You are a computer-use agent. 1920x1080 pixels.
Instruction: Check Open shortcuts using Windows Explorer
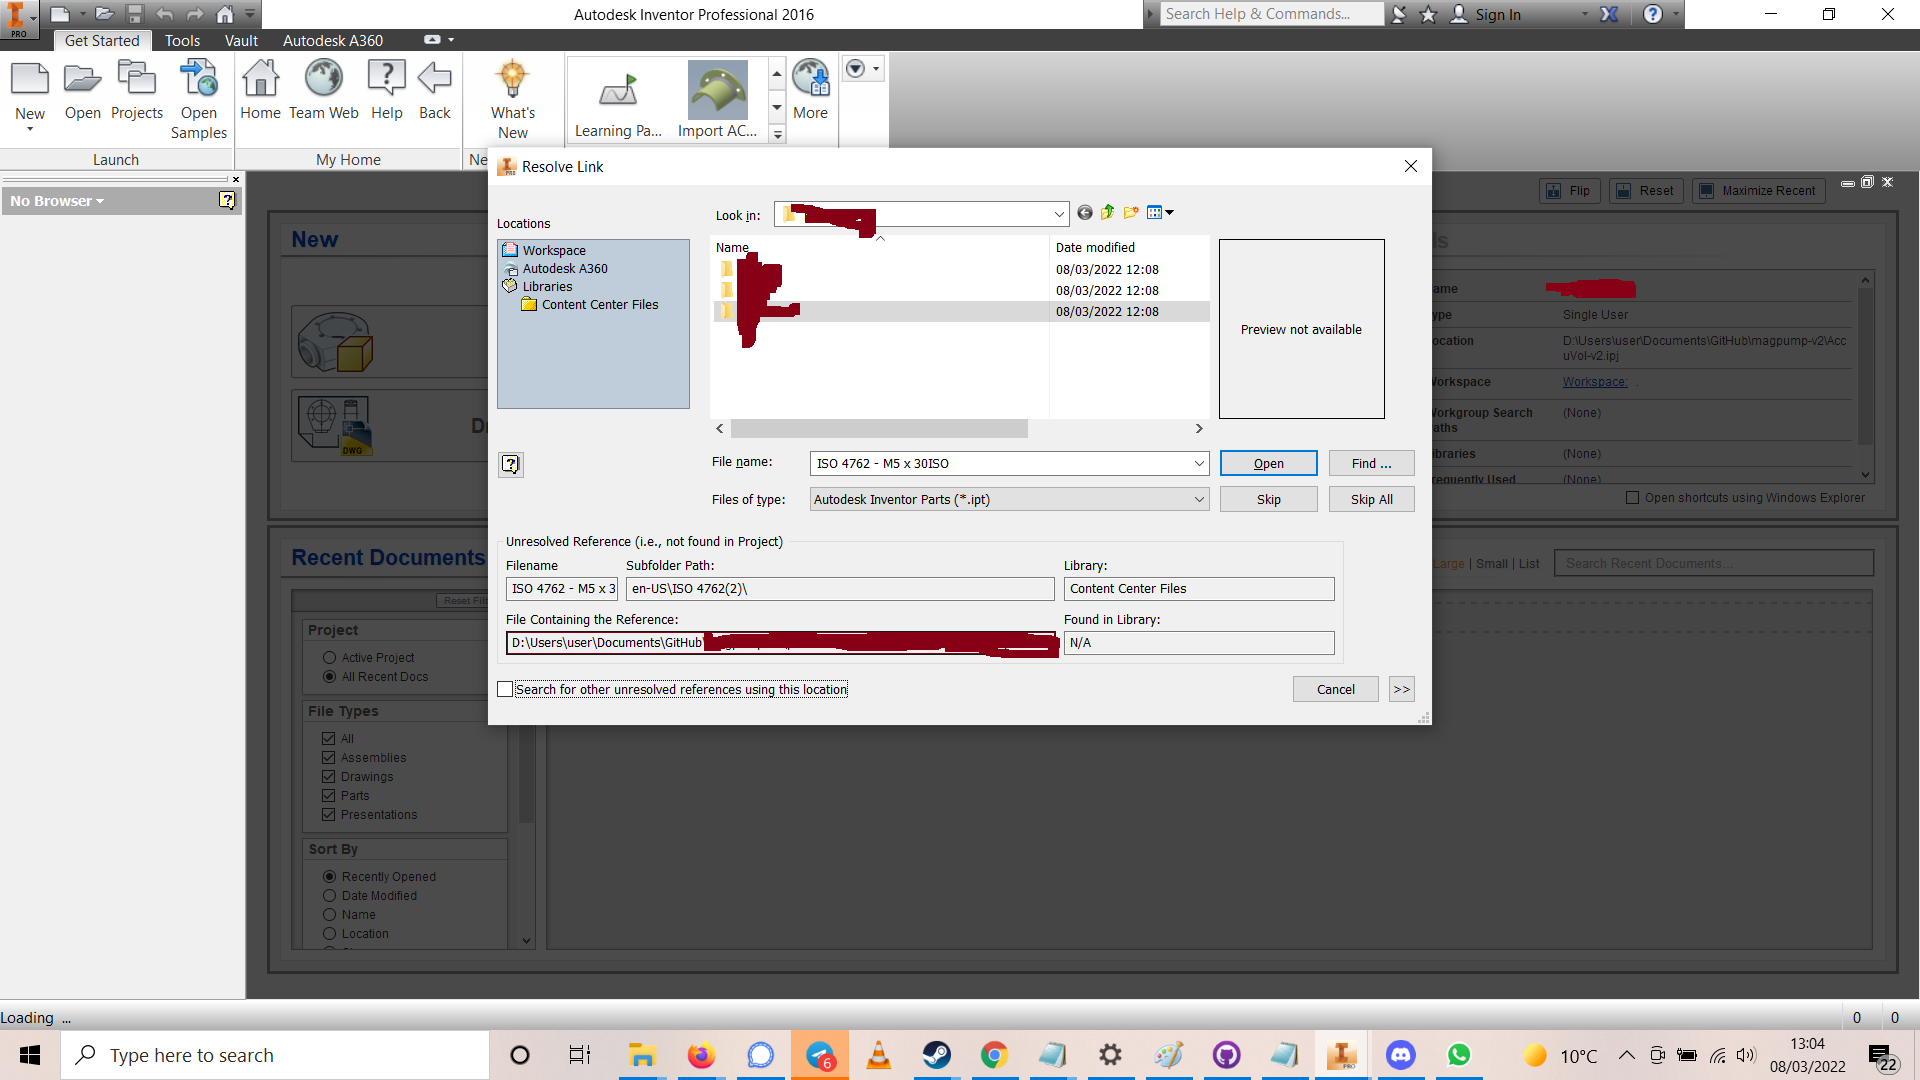pyautogui.click(x=1633, y=498)
